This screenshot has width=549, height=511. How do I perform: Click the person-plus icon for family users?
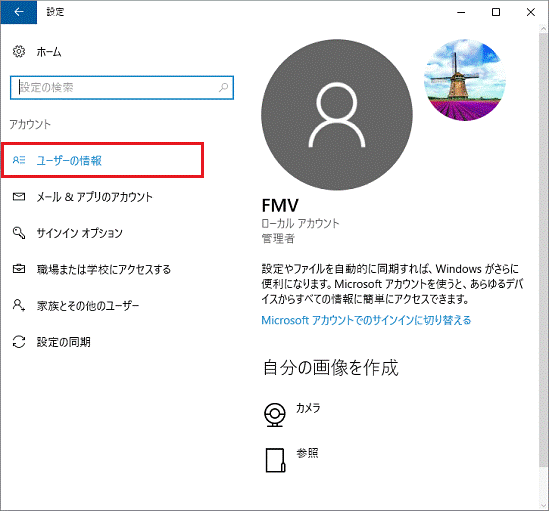point(19,305)
